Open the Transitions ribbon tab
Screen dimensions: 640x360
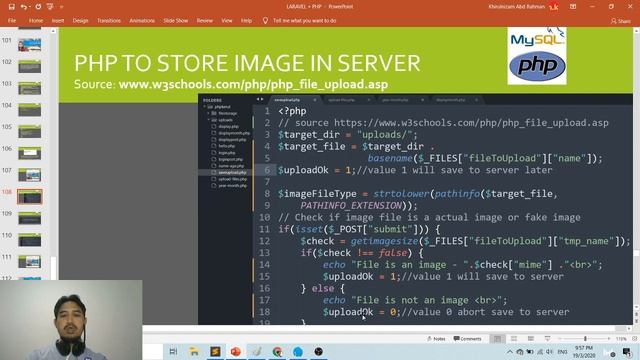(x=109, y=20)
